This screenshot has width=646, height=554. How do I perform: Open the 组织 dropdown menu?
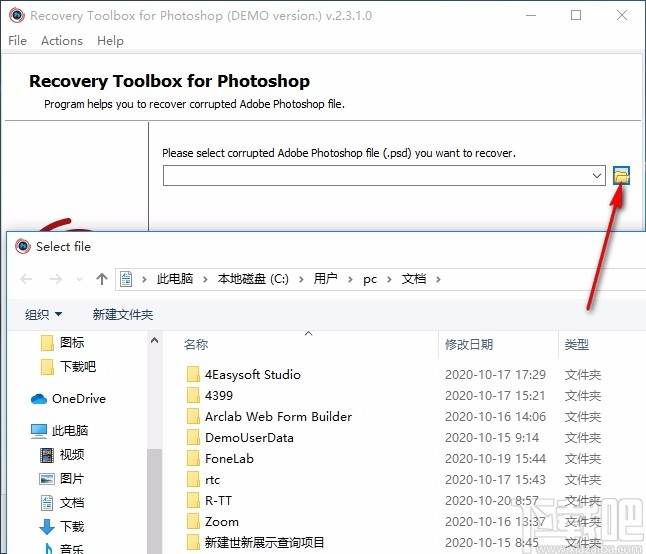pos(43,315)
